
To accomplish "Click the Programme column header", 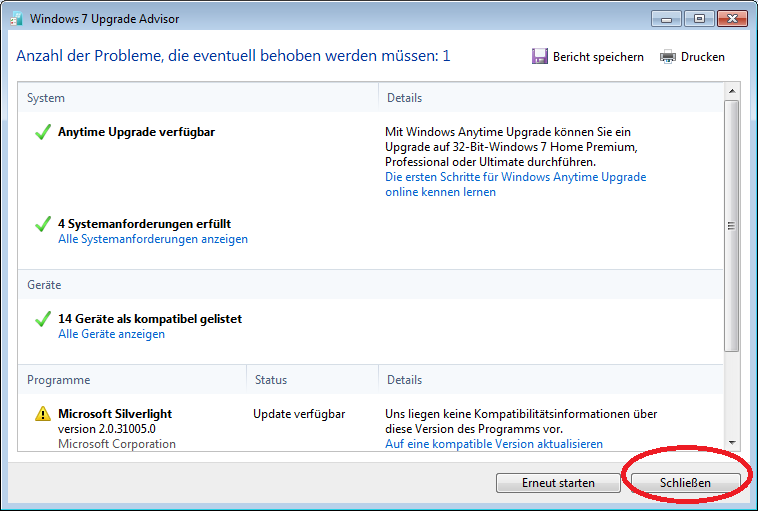I will tap(58, 380).
